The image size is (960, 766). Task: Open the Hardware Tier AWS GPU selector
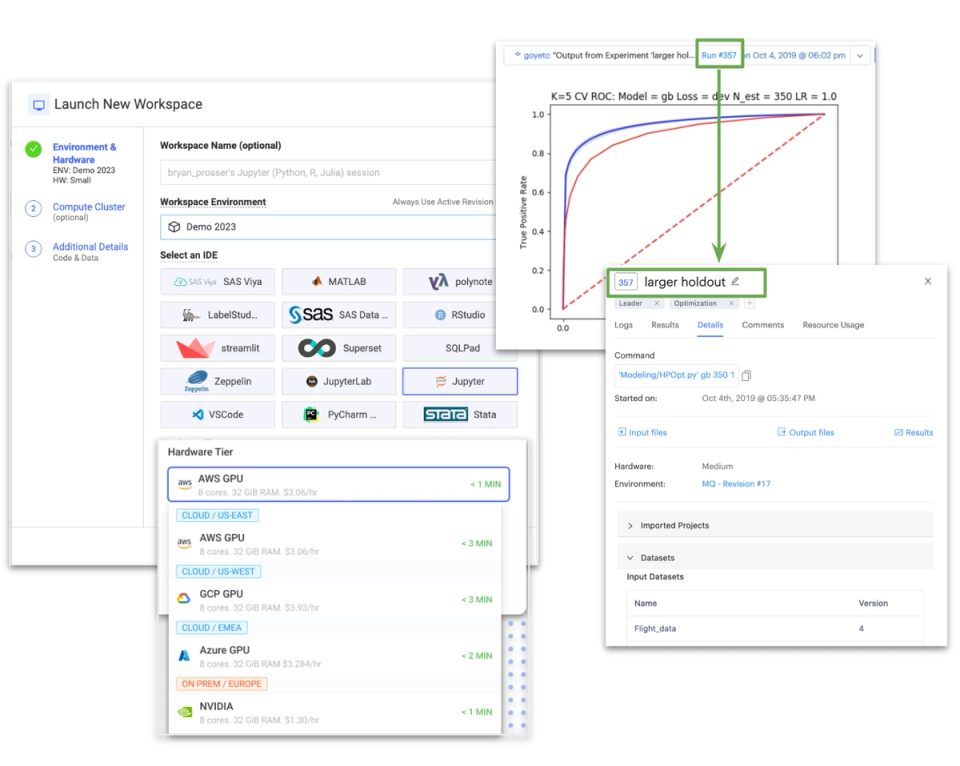(339, 484)
